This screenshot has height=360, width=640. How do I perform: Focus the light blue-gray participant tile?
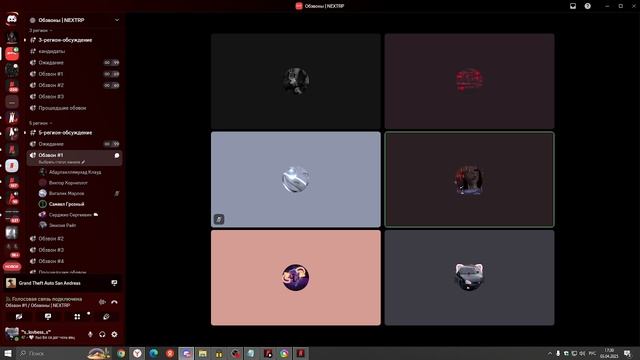click(296, 179)
